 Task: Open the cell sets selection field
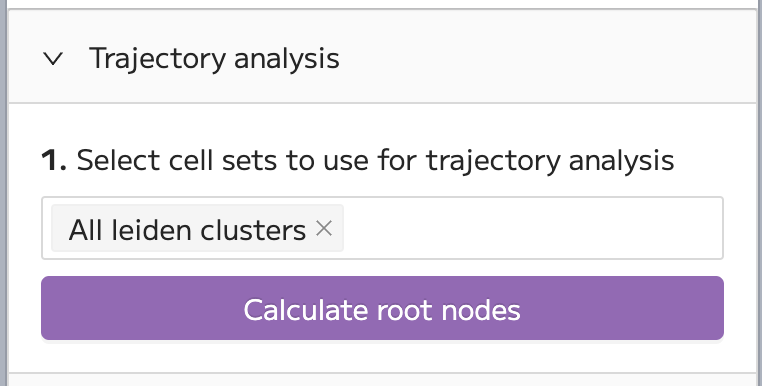click(x=382, y=228)
